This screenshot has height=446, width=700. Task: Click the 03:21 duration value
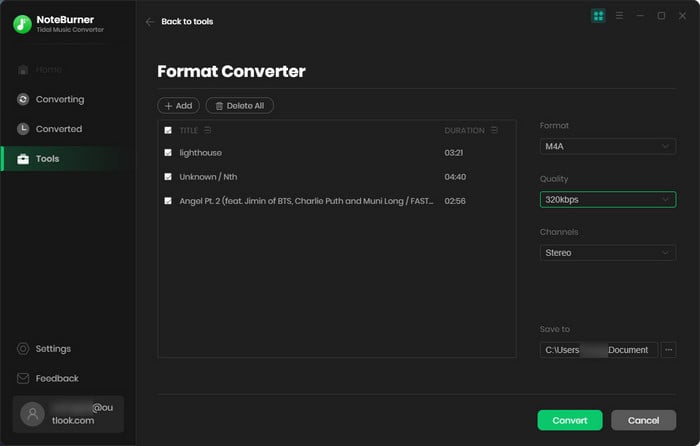(x=454, y=153)
